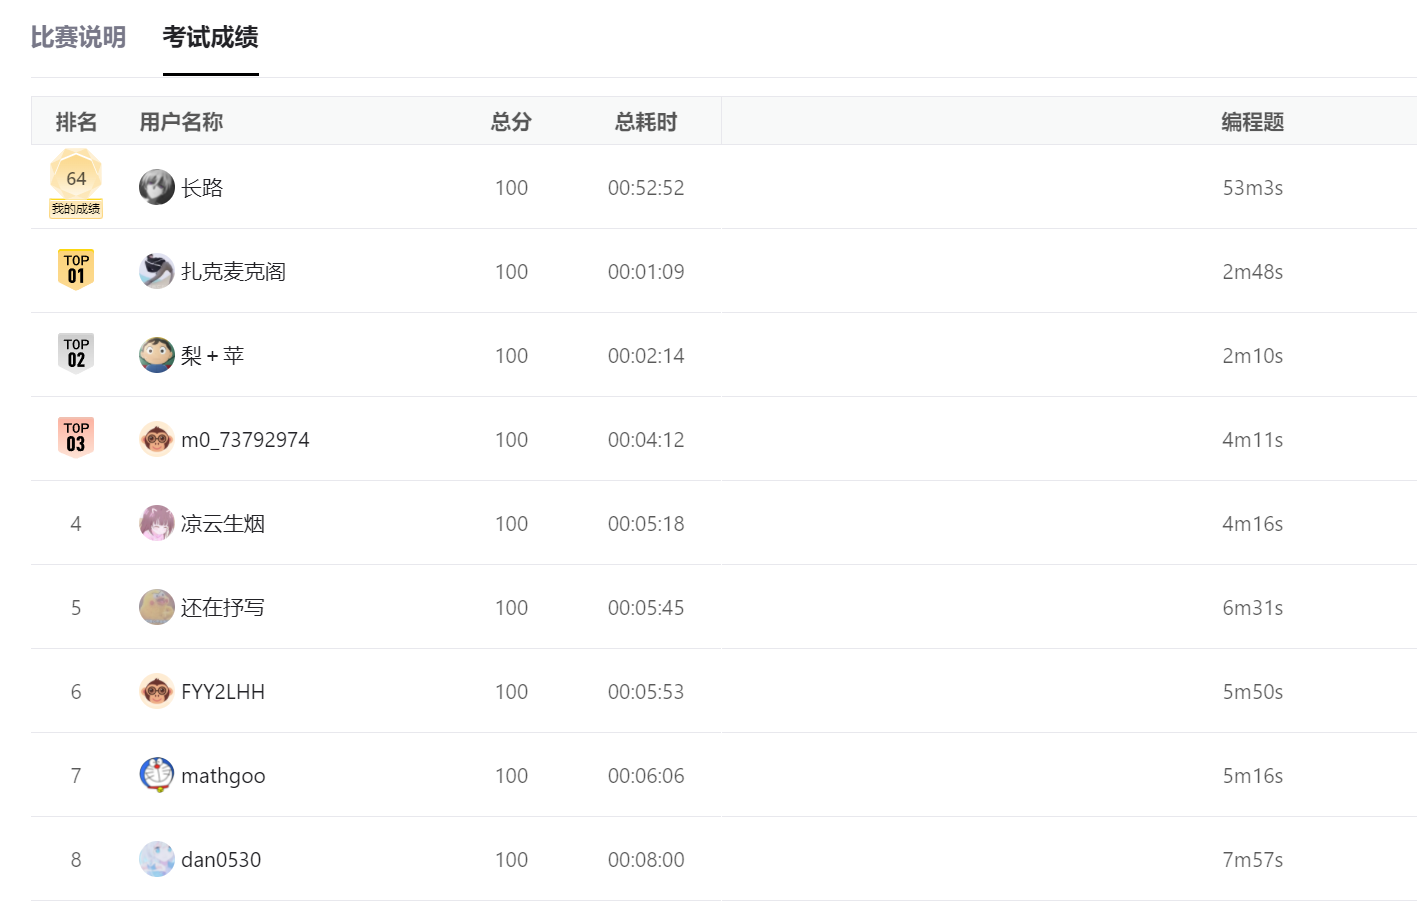Click total time 00:52:52
The image size is (1417, 902).
[x=646, y=188]
